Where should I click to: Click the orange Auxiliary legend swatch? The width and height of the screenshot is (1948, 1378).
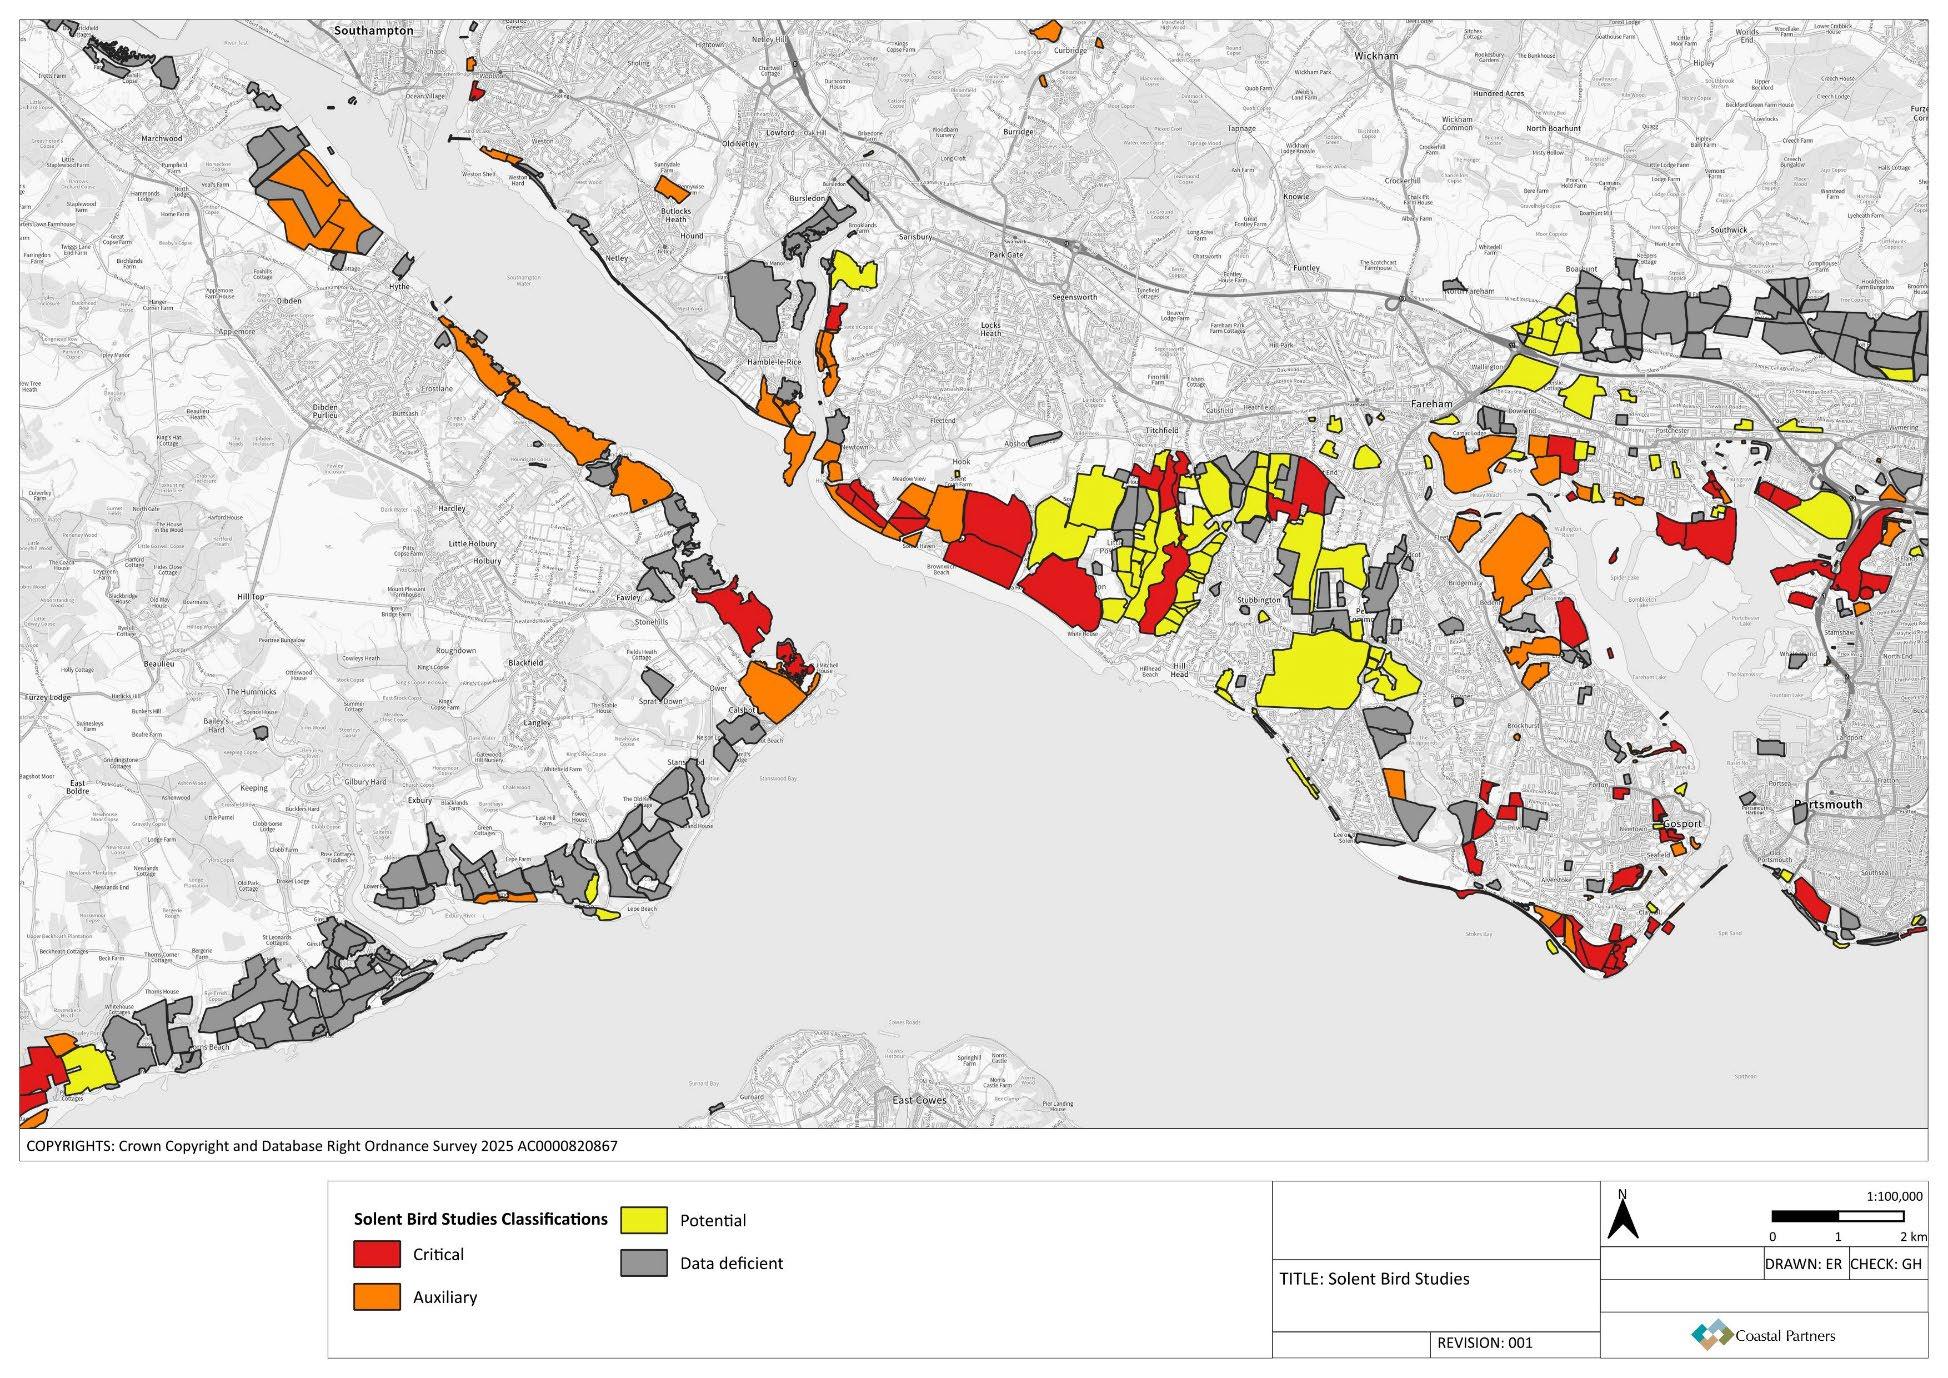pos(376,1297)
